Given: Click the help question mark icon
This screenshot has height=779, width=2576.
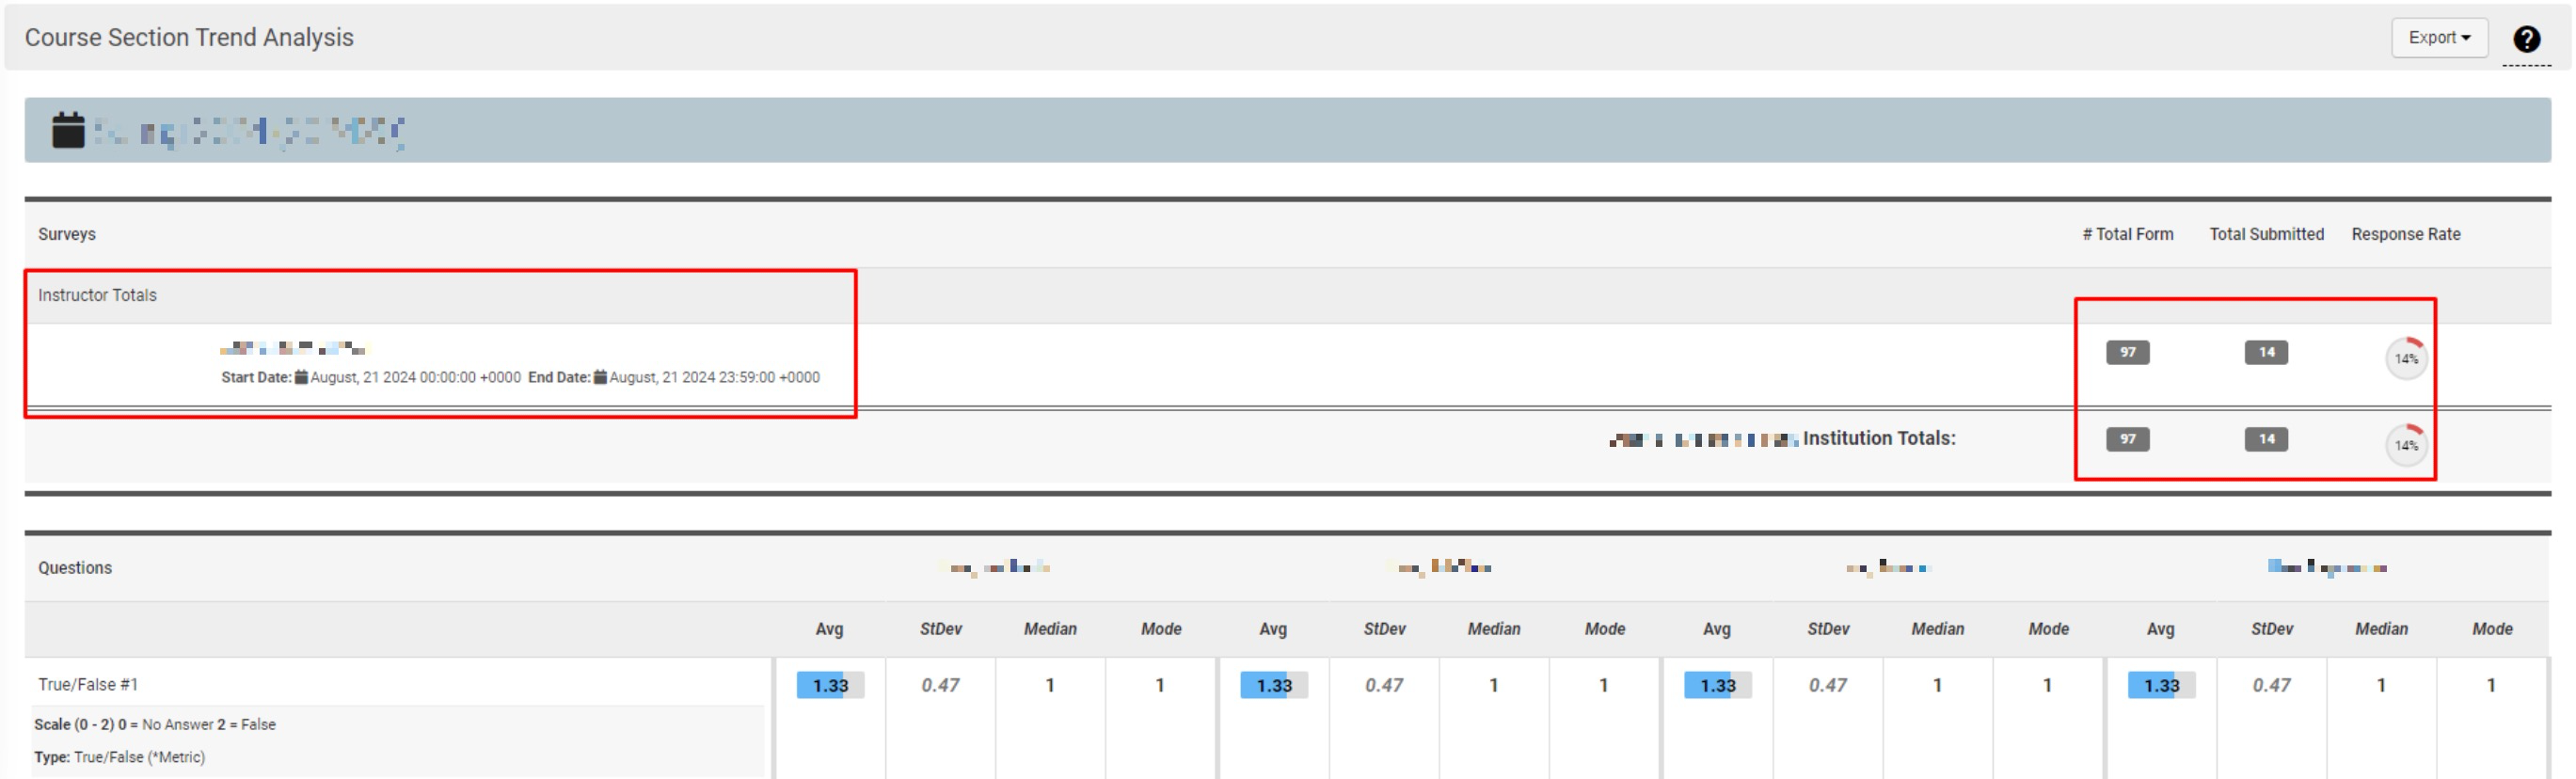Looking at the screenshot, I should point(2526,39).
